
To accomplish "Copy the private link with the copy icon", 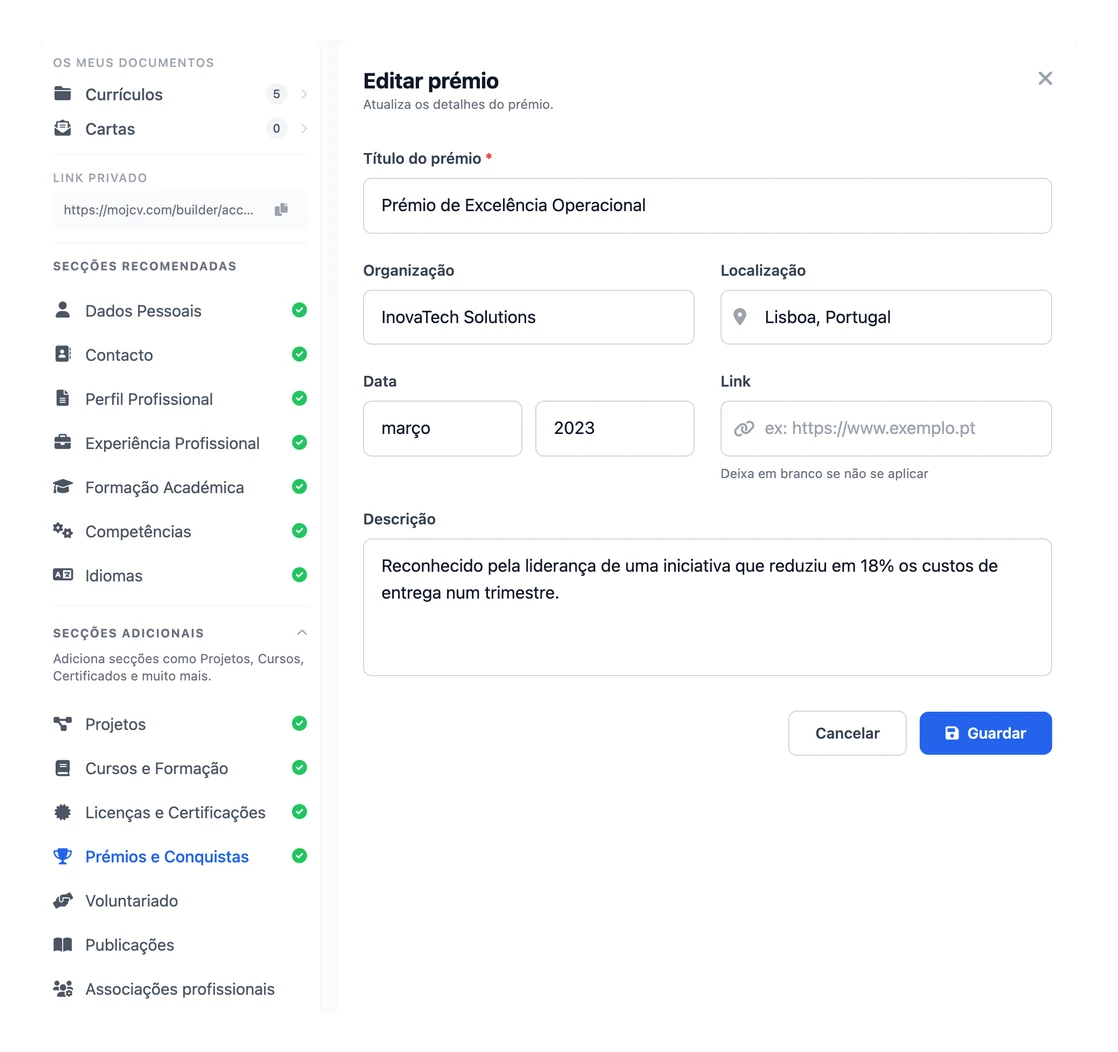I will coord(281,210).
